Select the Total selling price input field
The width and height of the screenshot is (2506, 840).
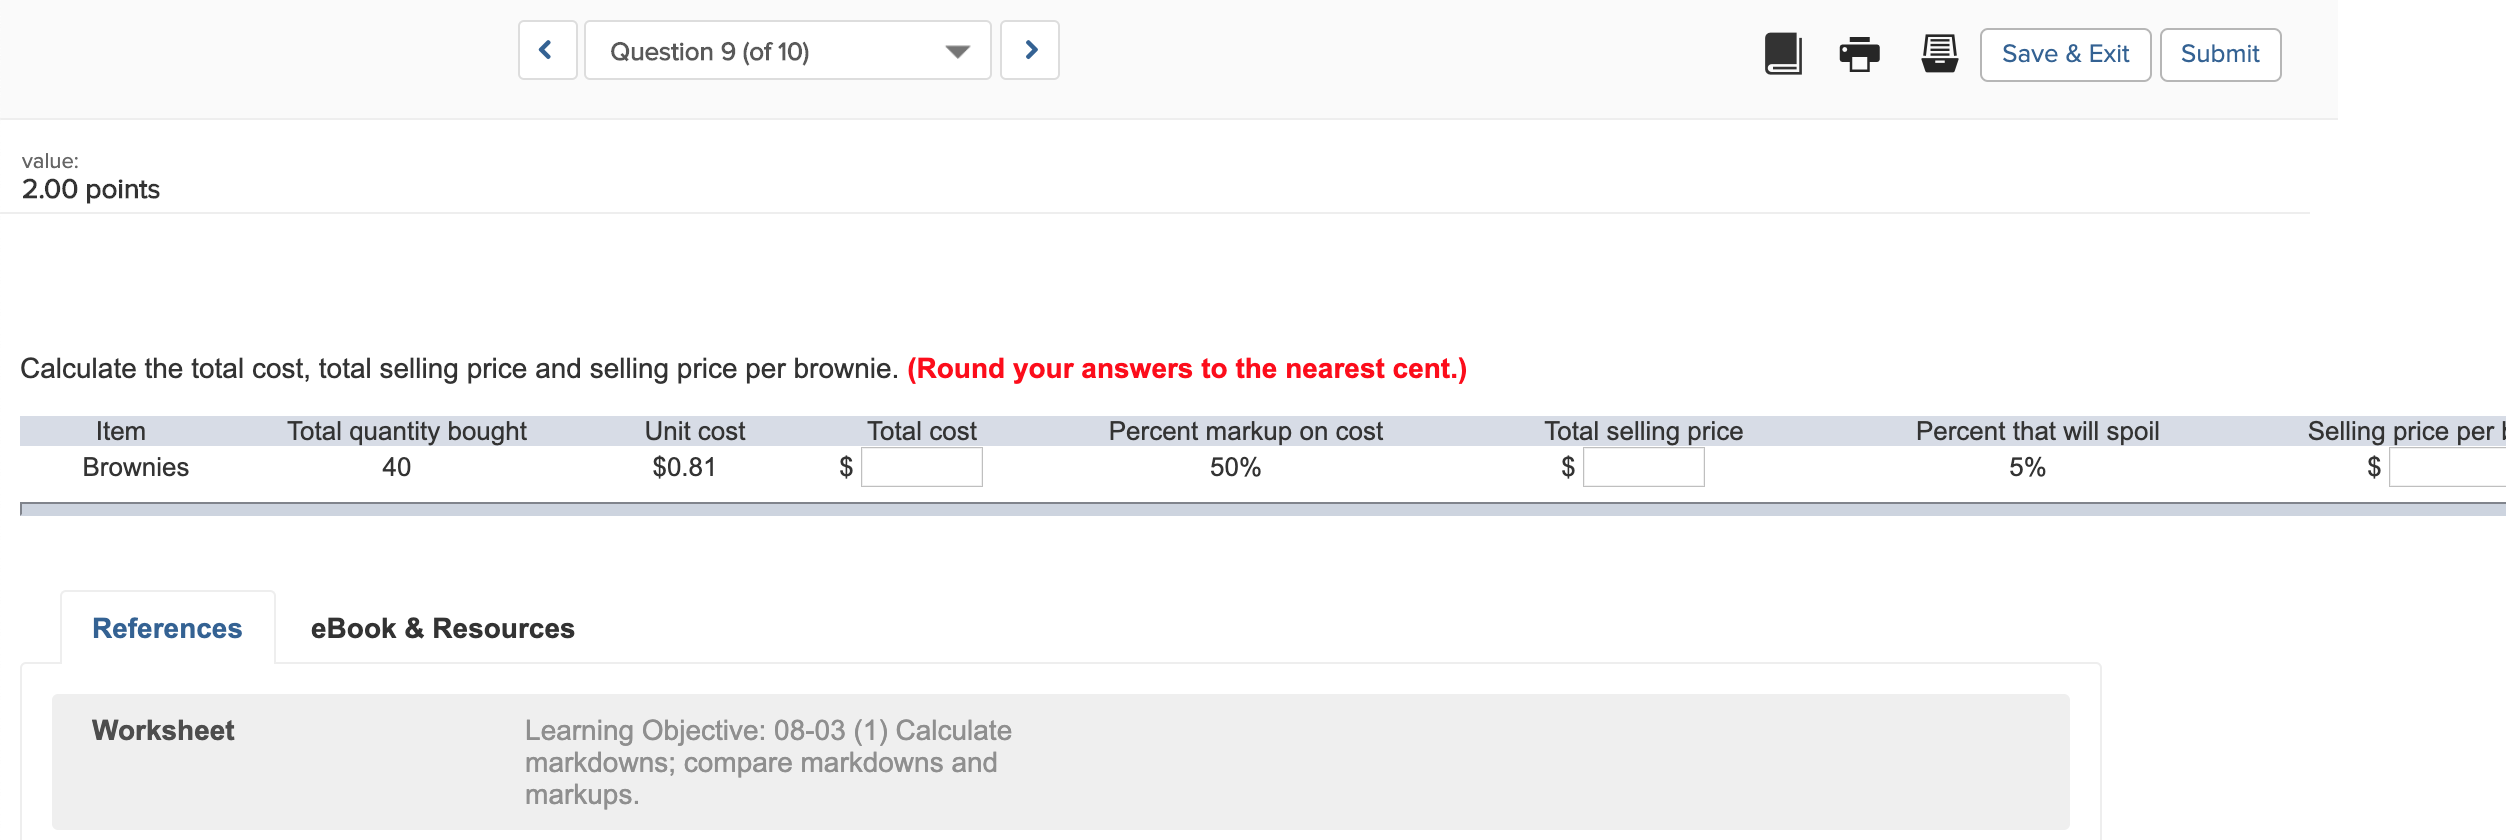(1643, 467)
